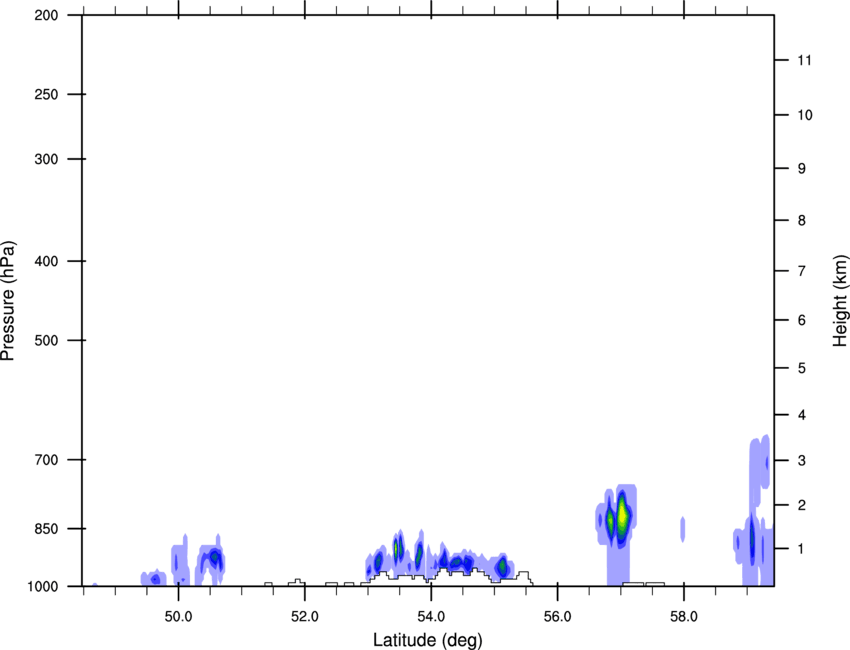Select the 500 pressure tick label
Screen dimensions: 850x650
tap(46, 340)
